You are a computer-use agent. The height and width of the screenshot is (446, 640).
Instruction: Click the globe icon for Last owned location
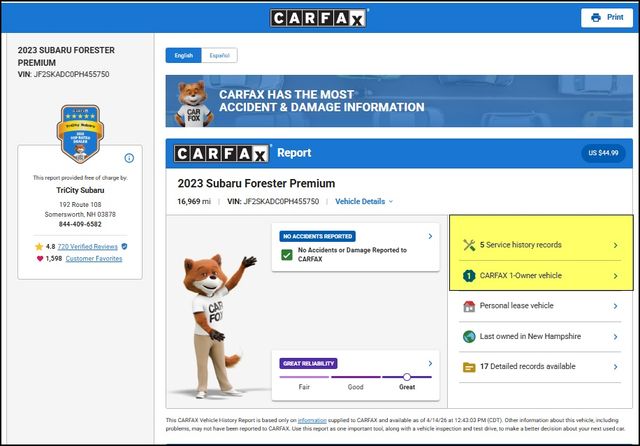pos(470,337)
